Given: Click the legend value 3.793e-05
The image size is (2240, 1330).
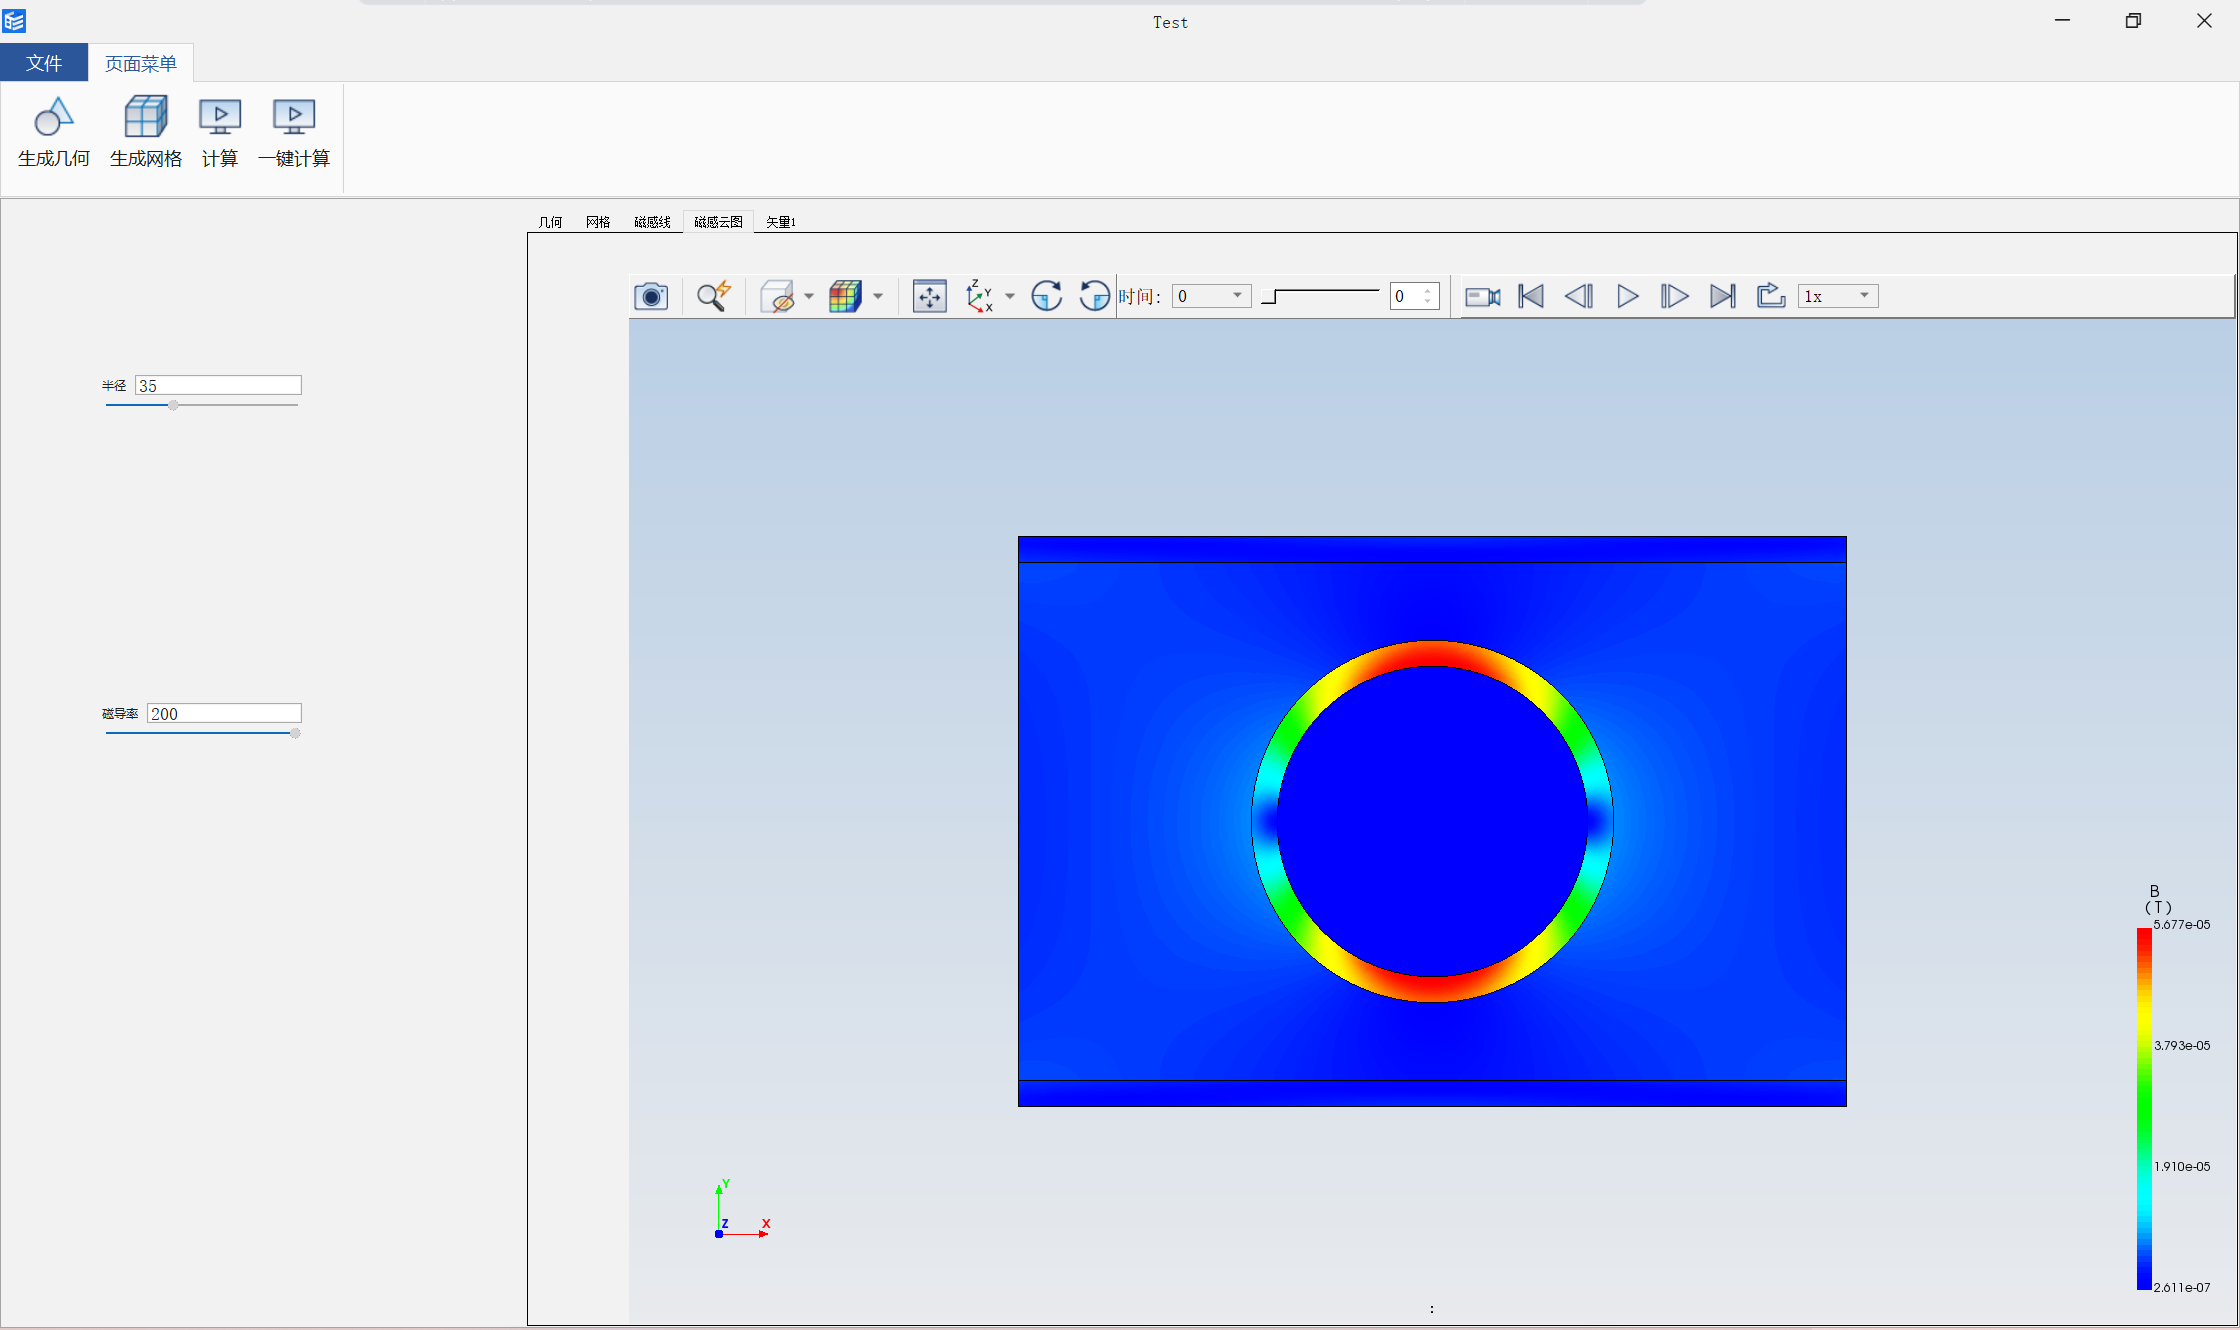Looking at the screenshot, I should tap(2182, 1046).
